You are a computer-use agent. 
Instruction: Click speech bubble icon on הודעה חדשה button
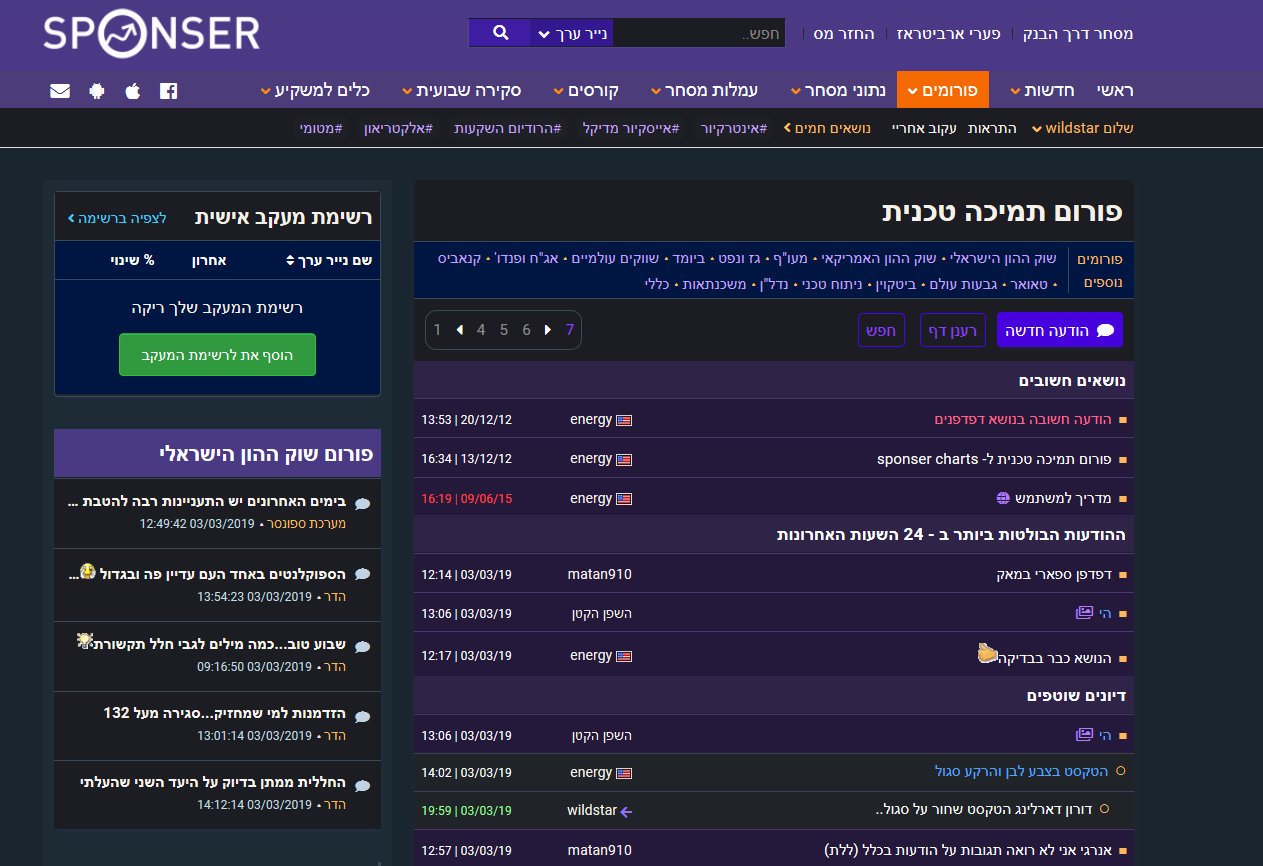1105,330
